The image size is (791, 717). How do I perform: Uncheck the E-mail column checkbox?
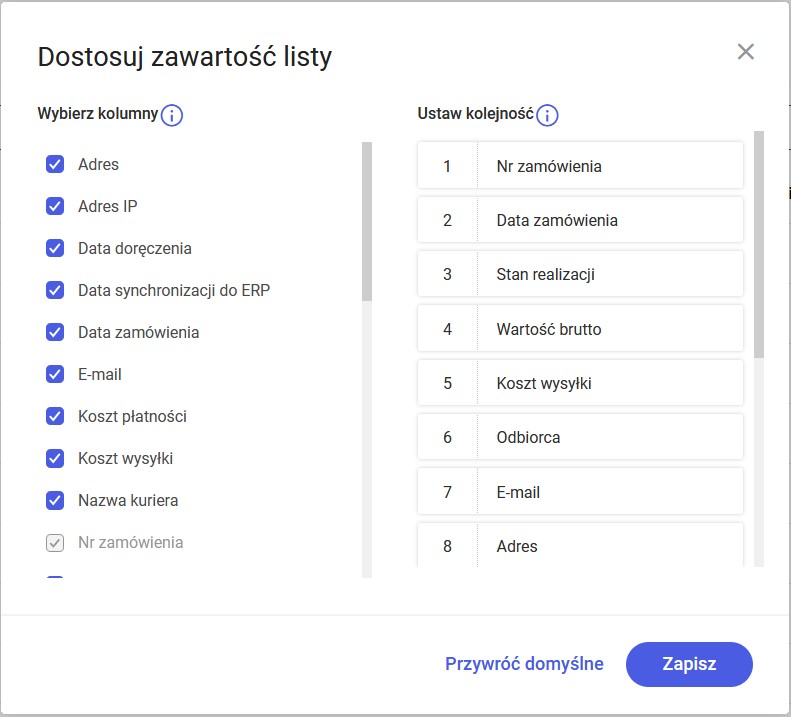pos(55,374)
